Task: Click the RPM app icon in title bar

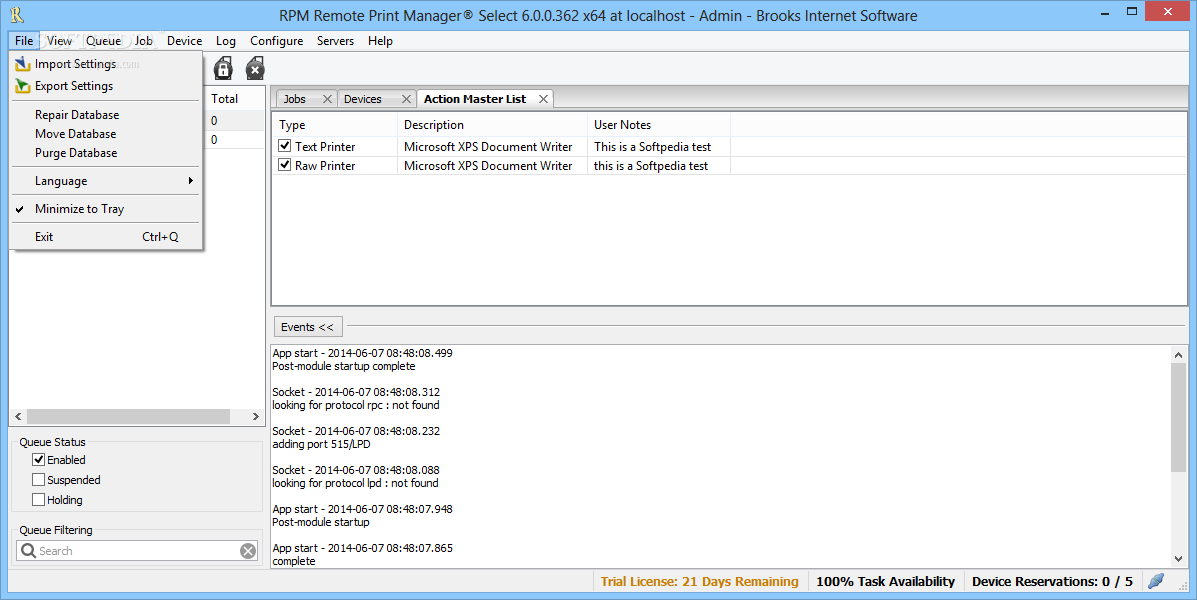Action: pos(17,15)
